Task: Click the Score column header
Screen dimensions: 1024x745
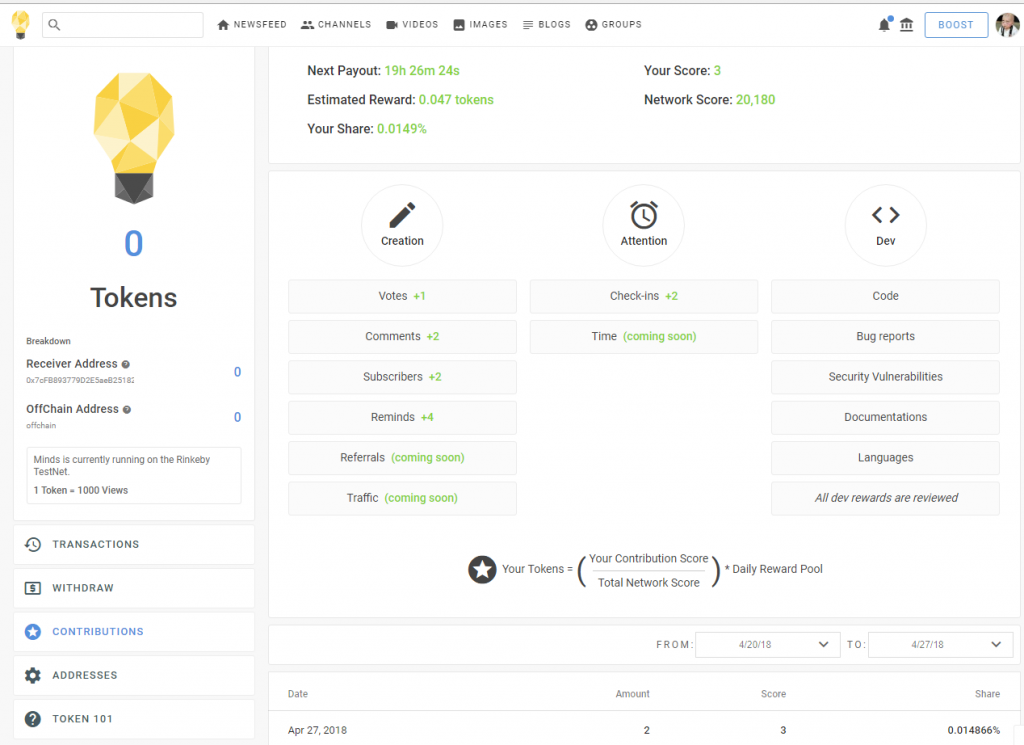Action: tap(773, 694)
